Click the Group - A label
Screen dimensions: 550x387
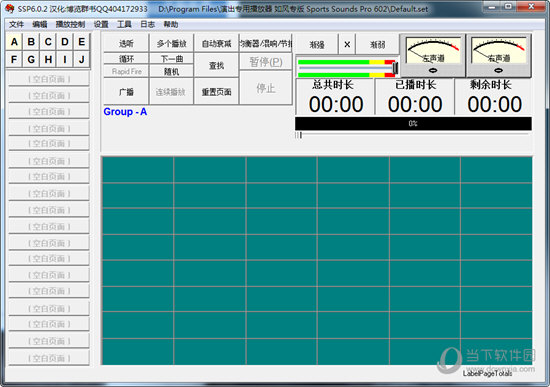(x=125, y=112)
